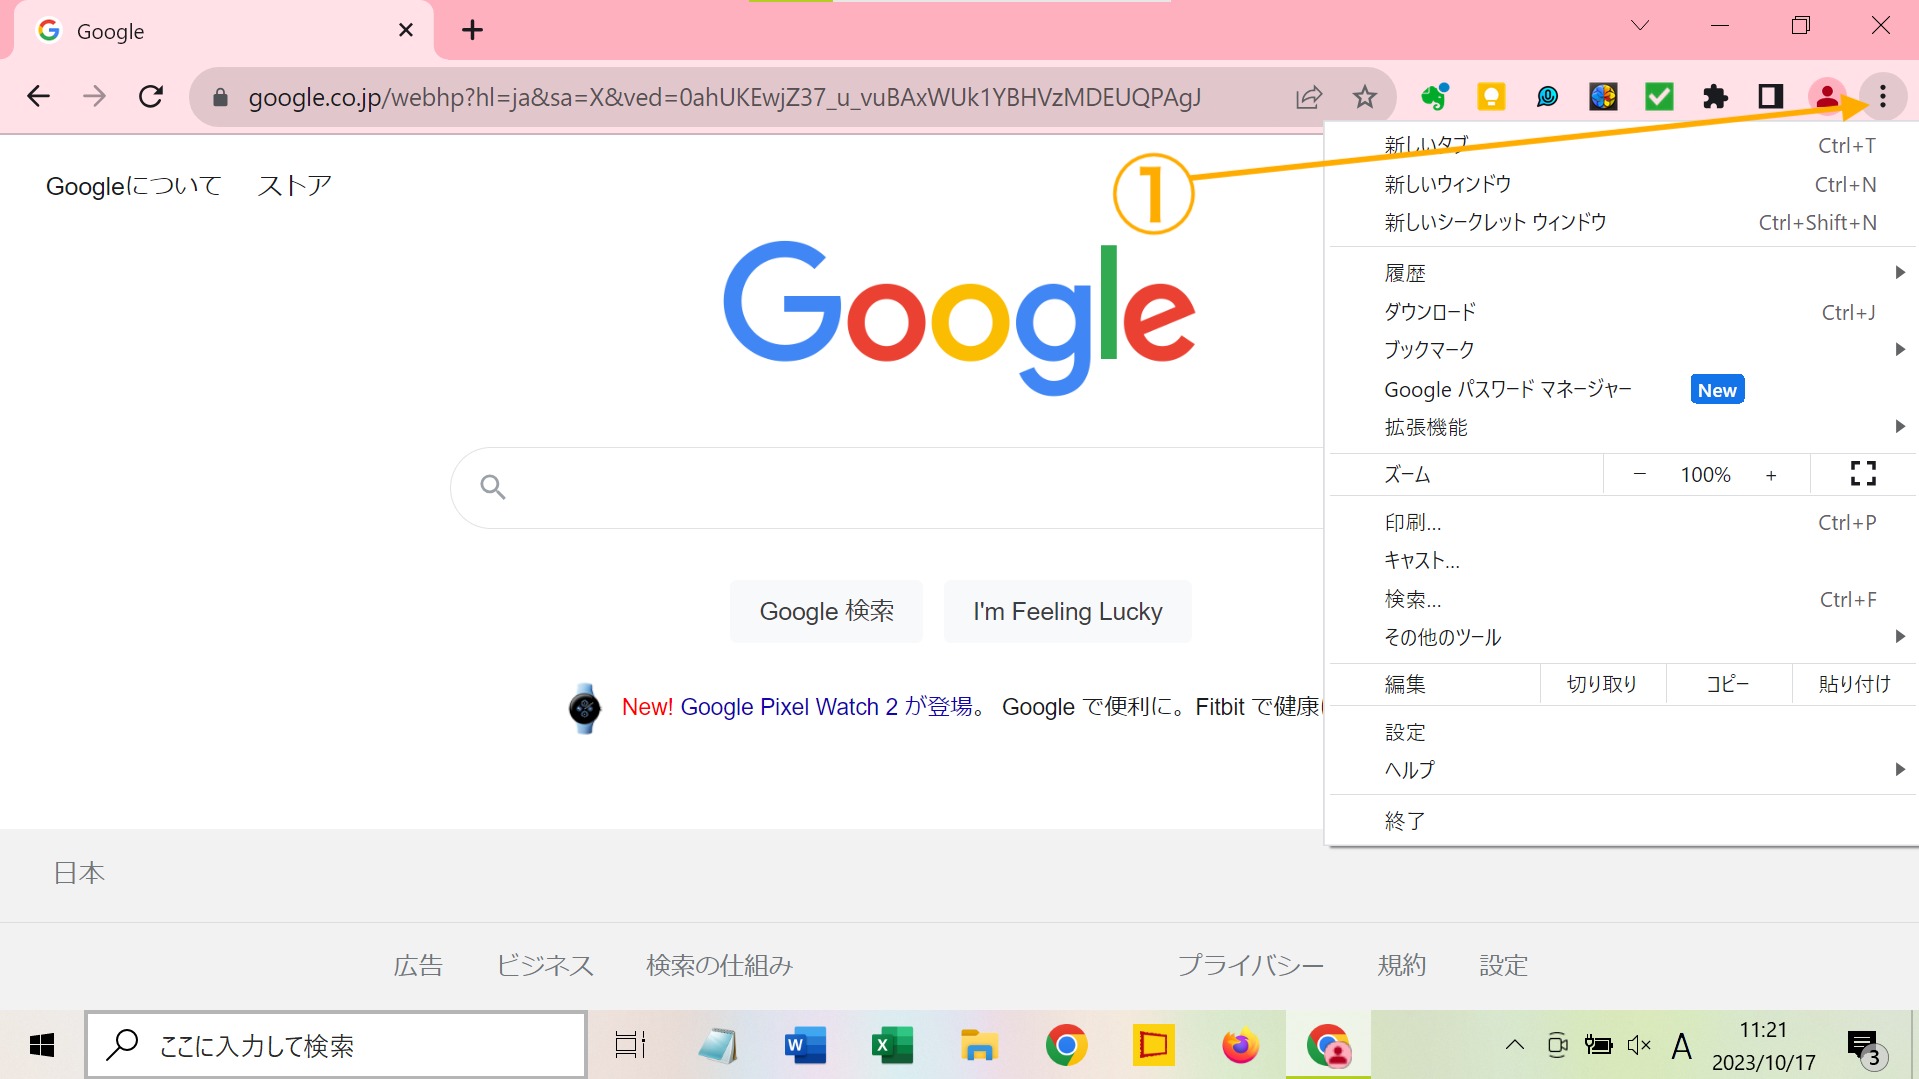Open ダウンロード from the menu
Image resolution: width=1919 pixels, height=1079 pixels.
point(1620,312)
